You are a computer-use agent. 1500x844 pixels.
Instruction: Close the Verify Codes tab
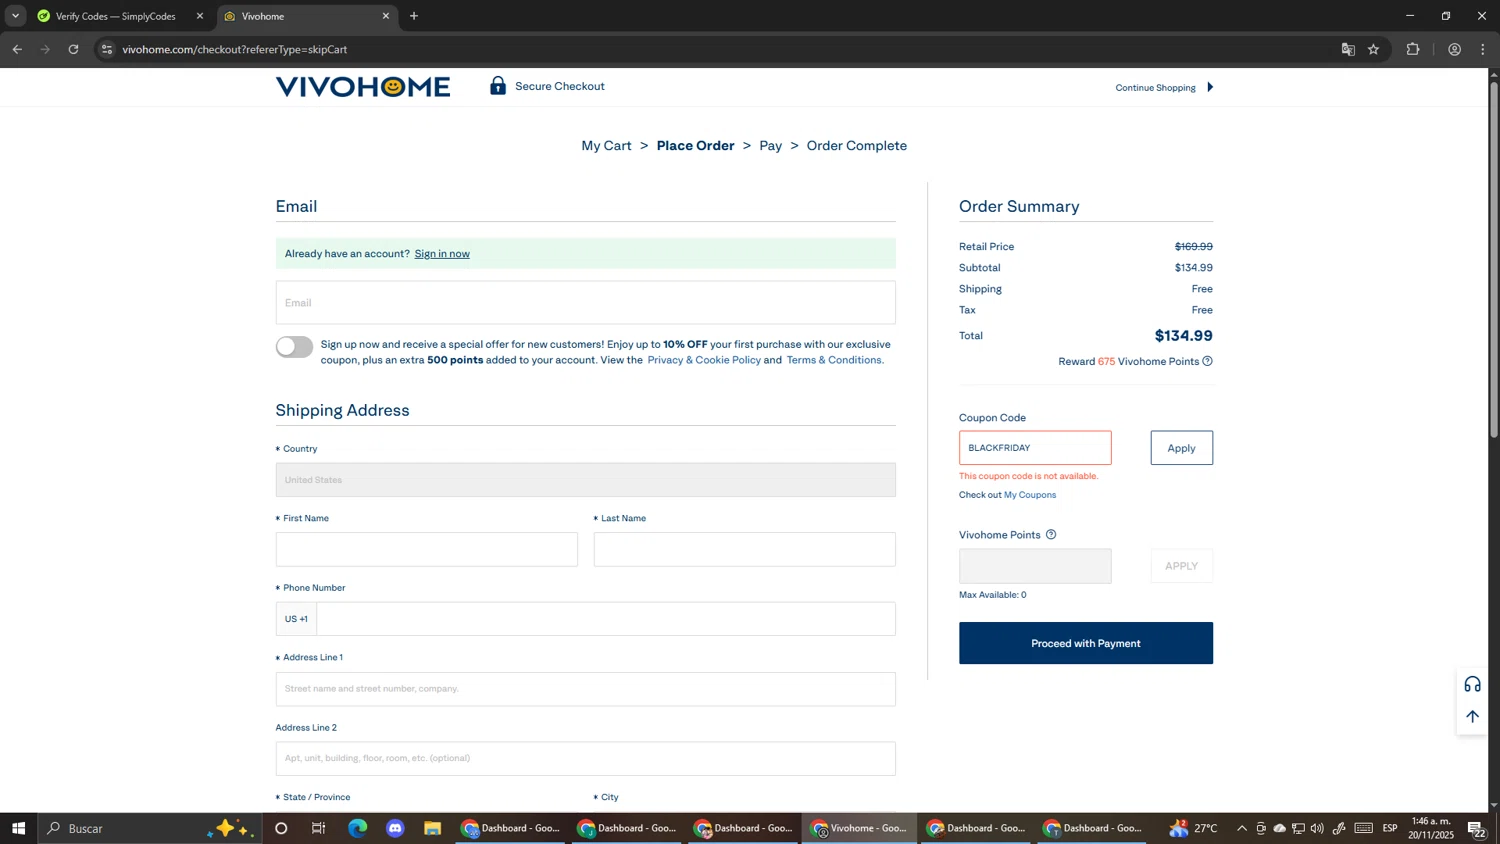tap(199, 16)
